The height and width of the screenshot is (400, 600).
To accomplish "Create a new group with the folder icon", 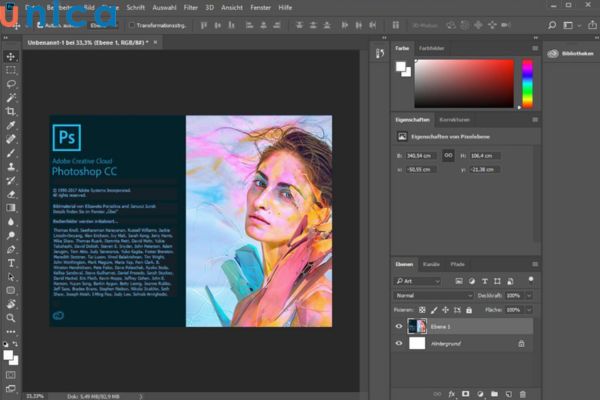I will pos(494,394).
